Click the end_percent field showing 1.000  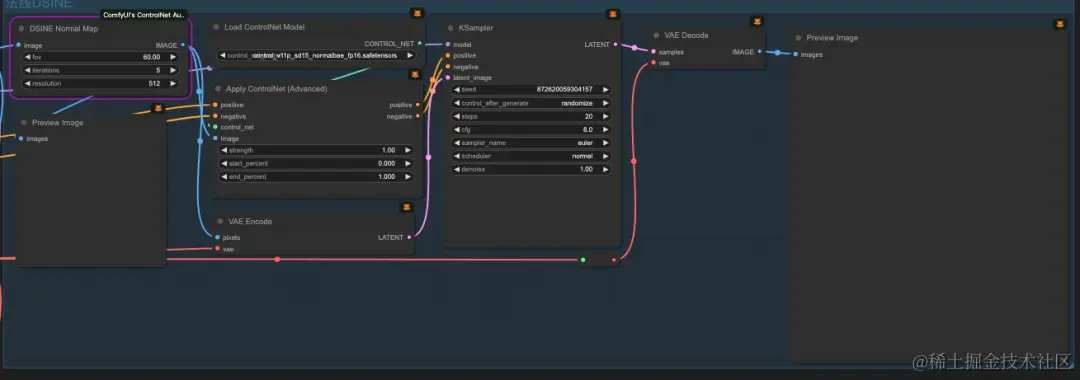316,176
